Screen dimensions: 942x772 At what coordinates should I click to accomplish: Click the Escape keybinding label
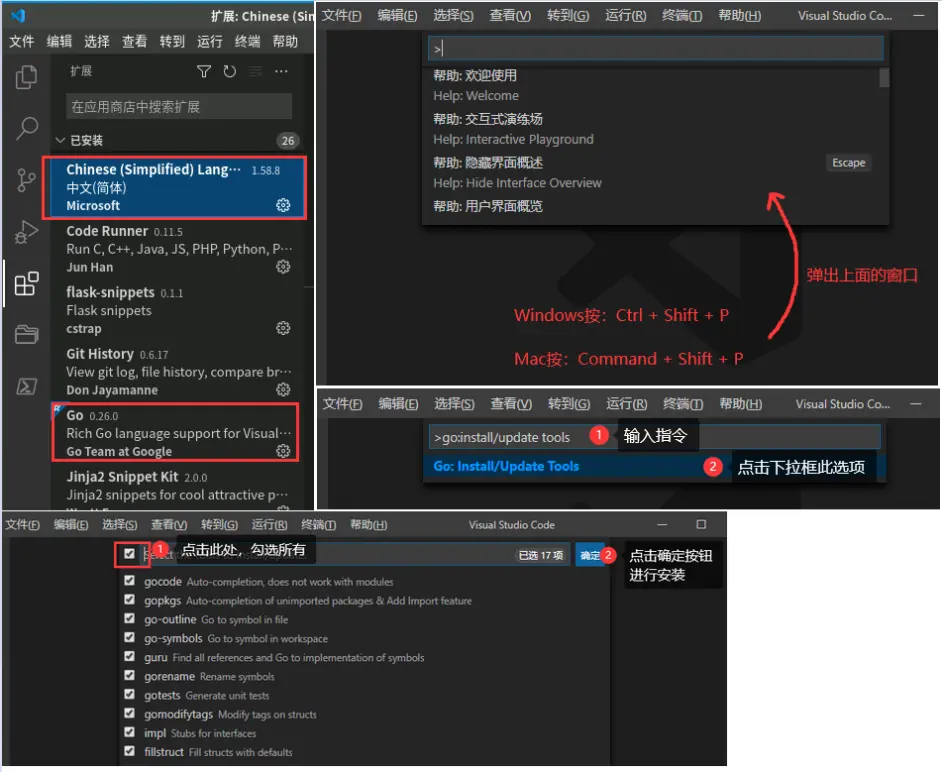848,163
